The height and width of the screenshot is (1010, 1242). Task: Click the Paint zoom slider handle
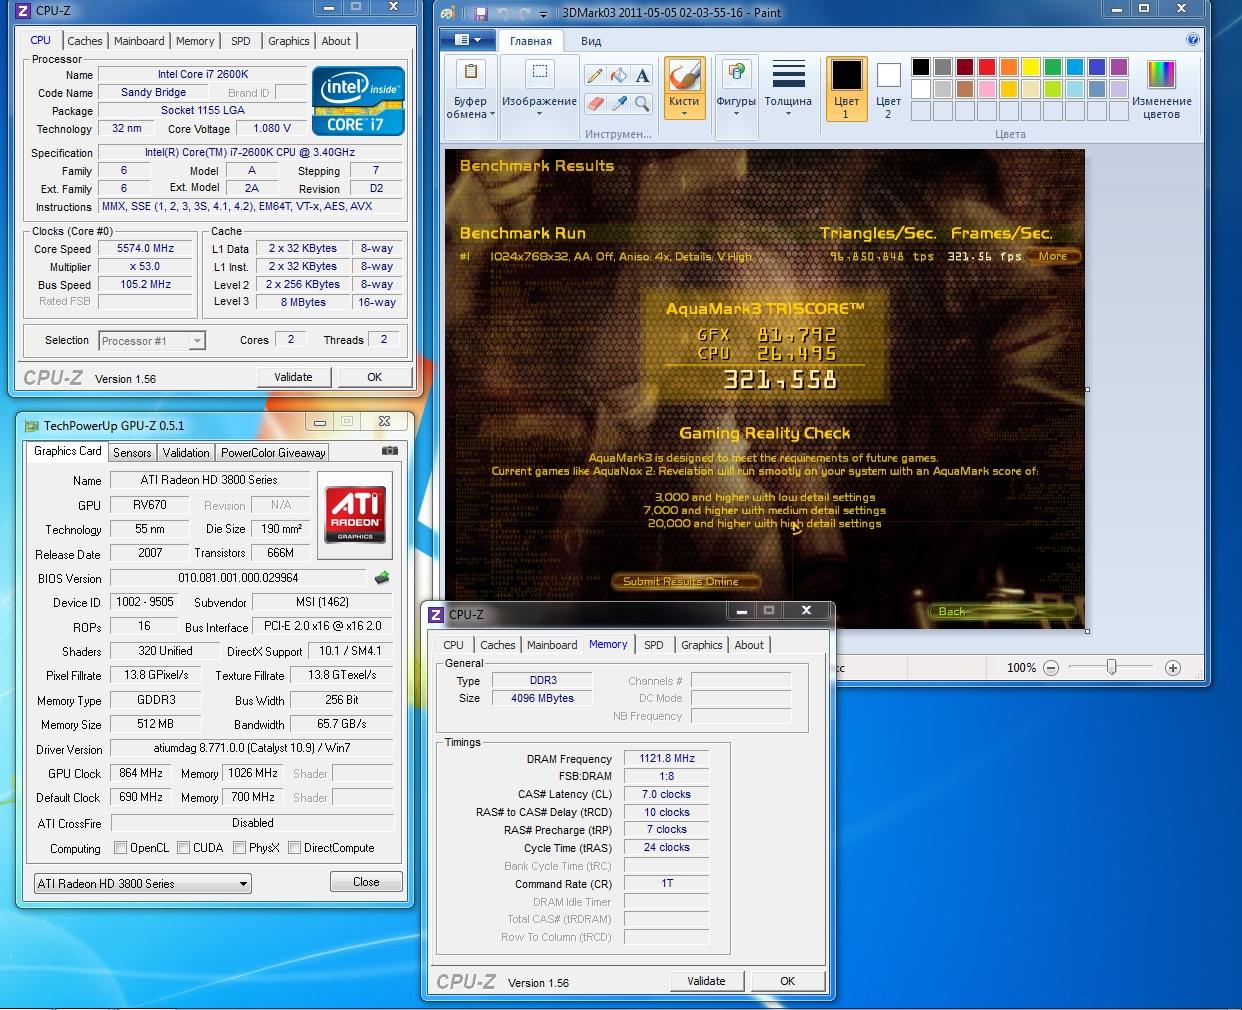pyautogui.click(x=1111, y=667)
